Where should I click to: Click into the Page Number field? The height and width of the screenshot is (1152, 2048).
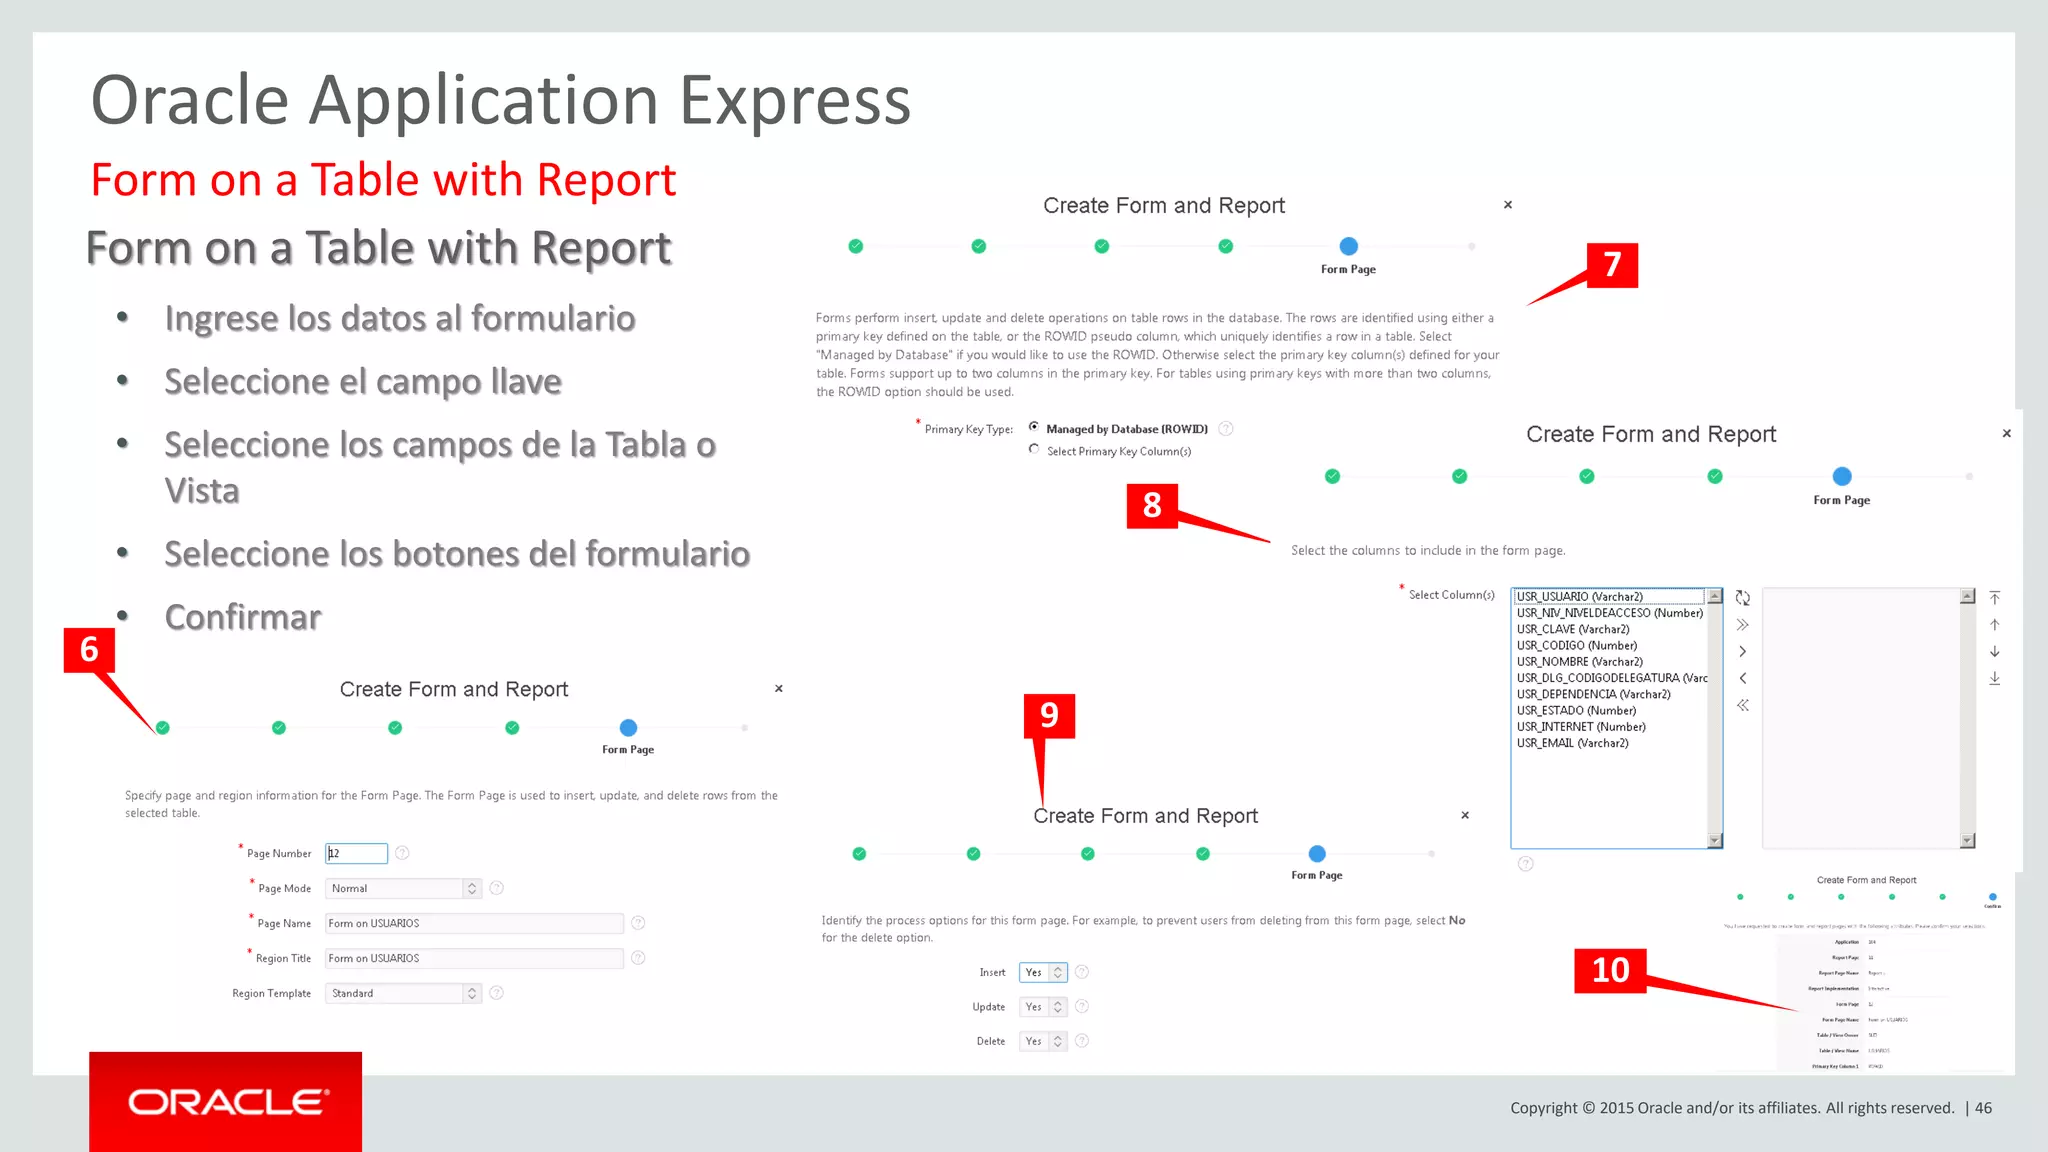pos(356,853)
